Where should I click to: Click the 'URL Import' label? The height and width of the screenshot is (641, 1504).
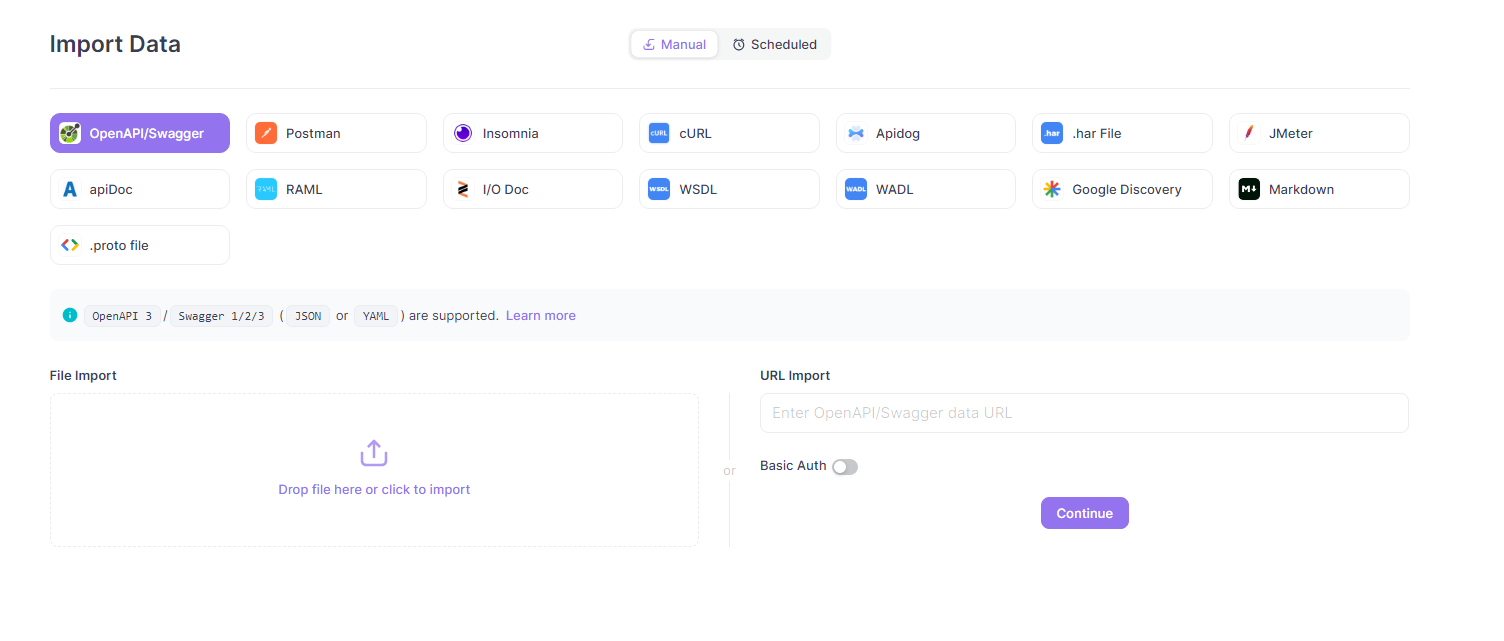coord(795,376)
